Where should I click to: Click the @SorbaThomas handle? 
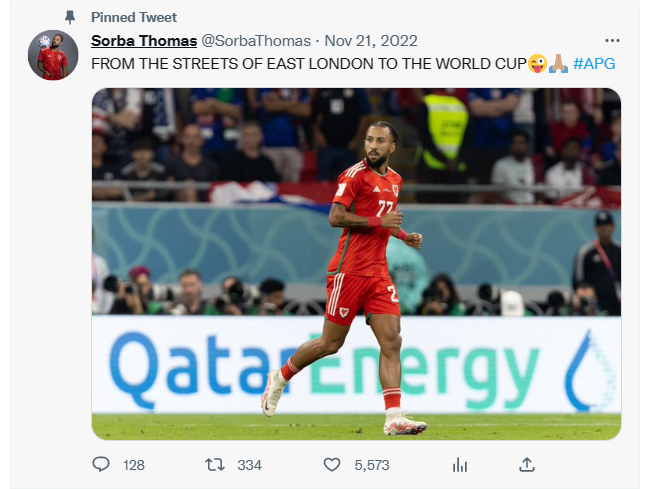coord(256,41)
